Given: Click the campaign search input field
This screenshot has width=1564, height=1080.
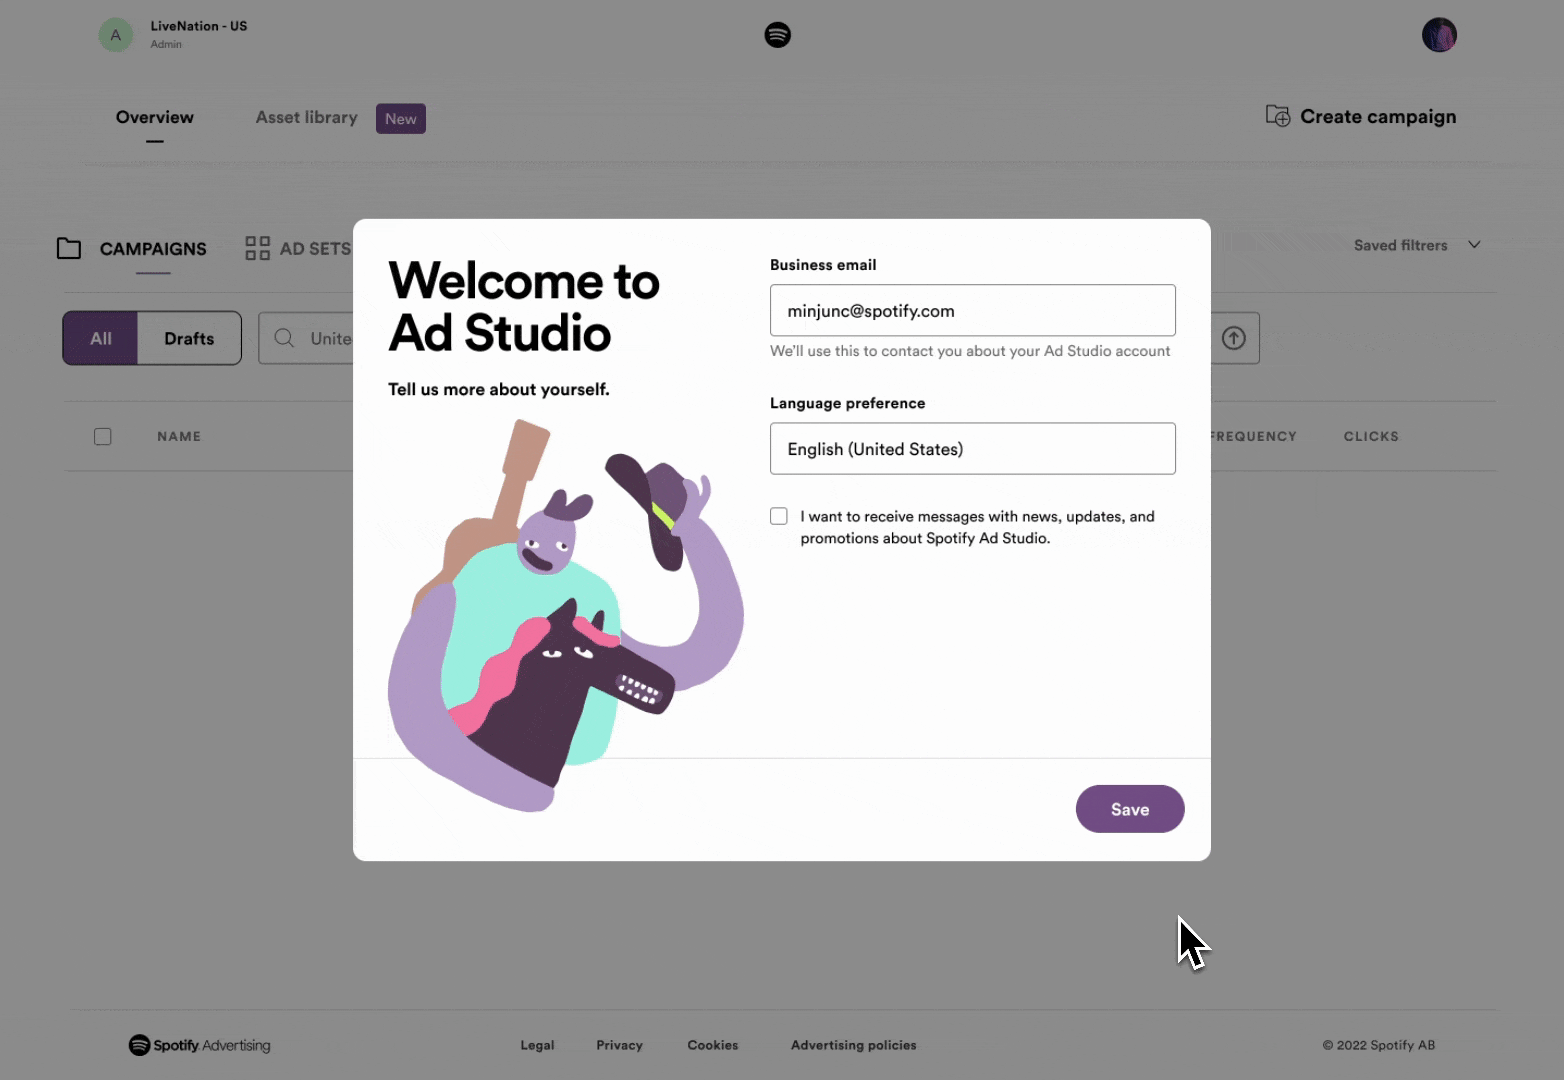Looking at the screenshot, I should point(306,338).
